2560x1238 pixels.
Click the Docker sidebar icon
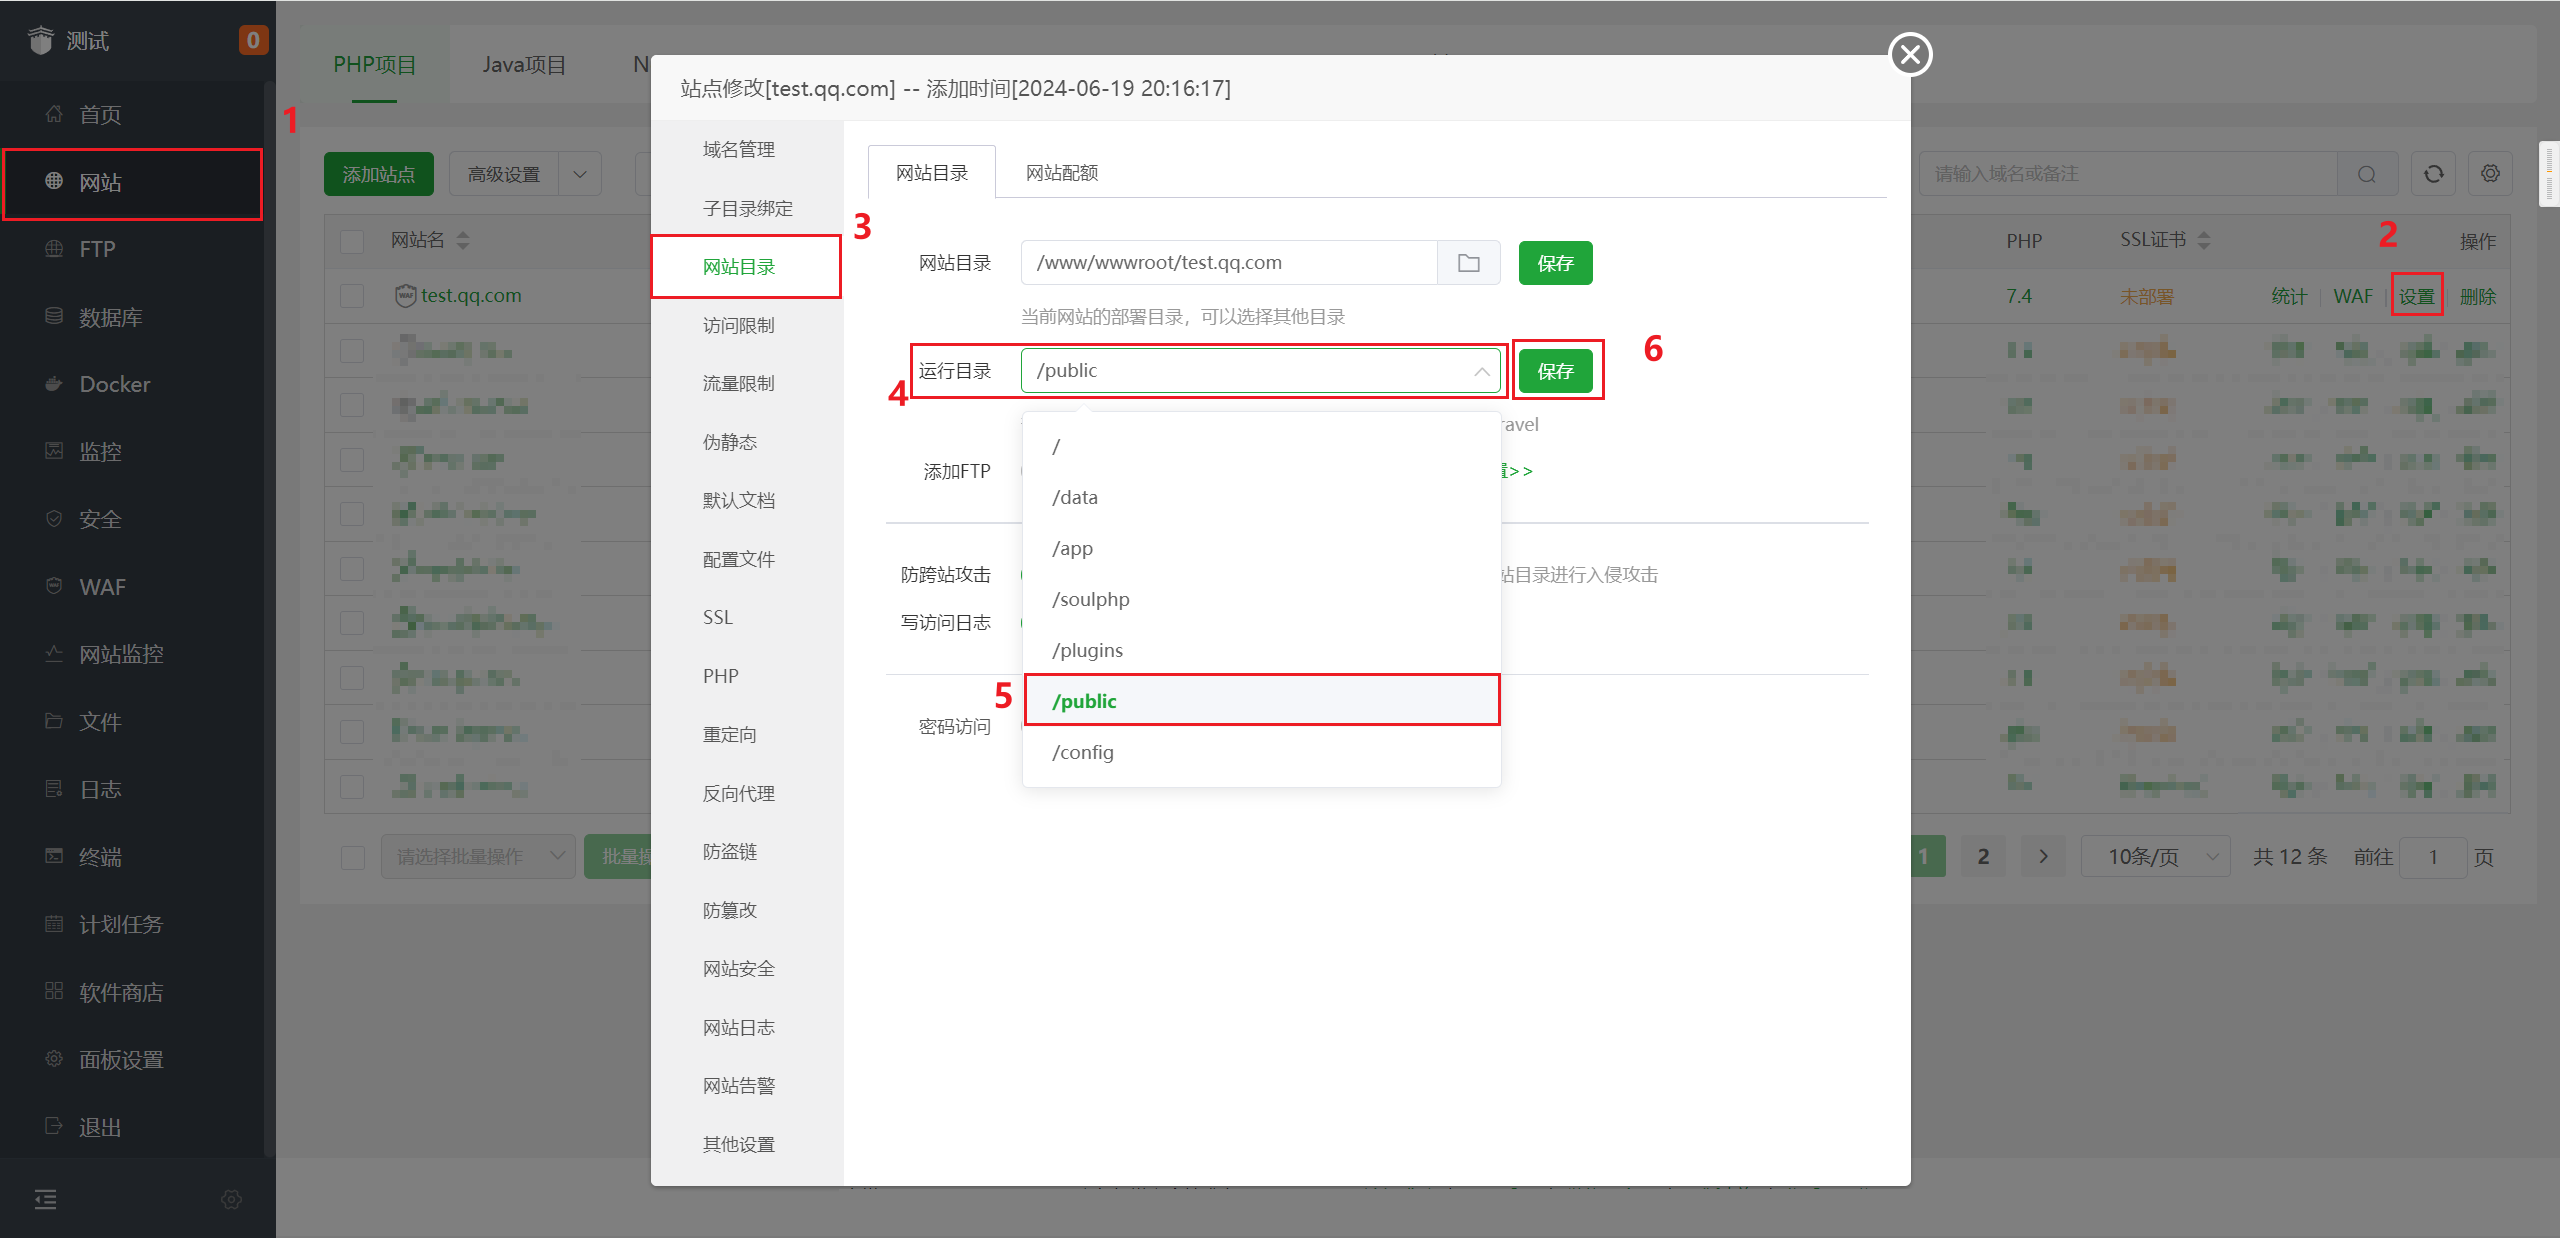click(54, 384)
